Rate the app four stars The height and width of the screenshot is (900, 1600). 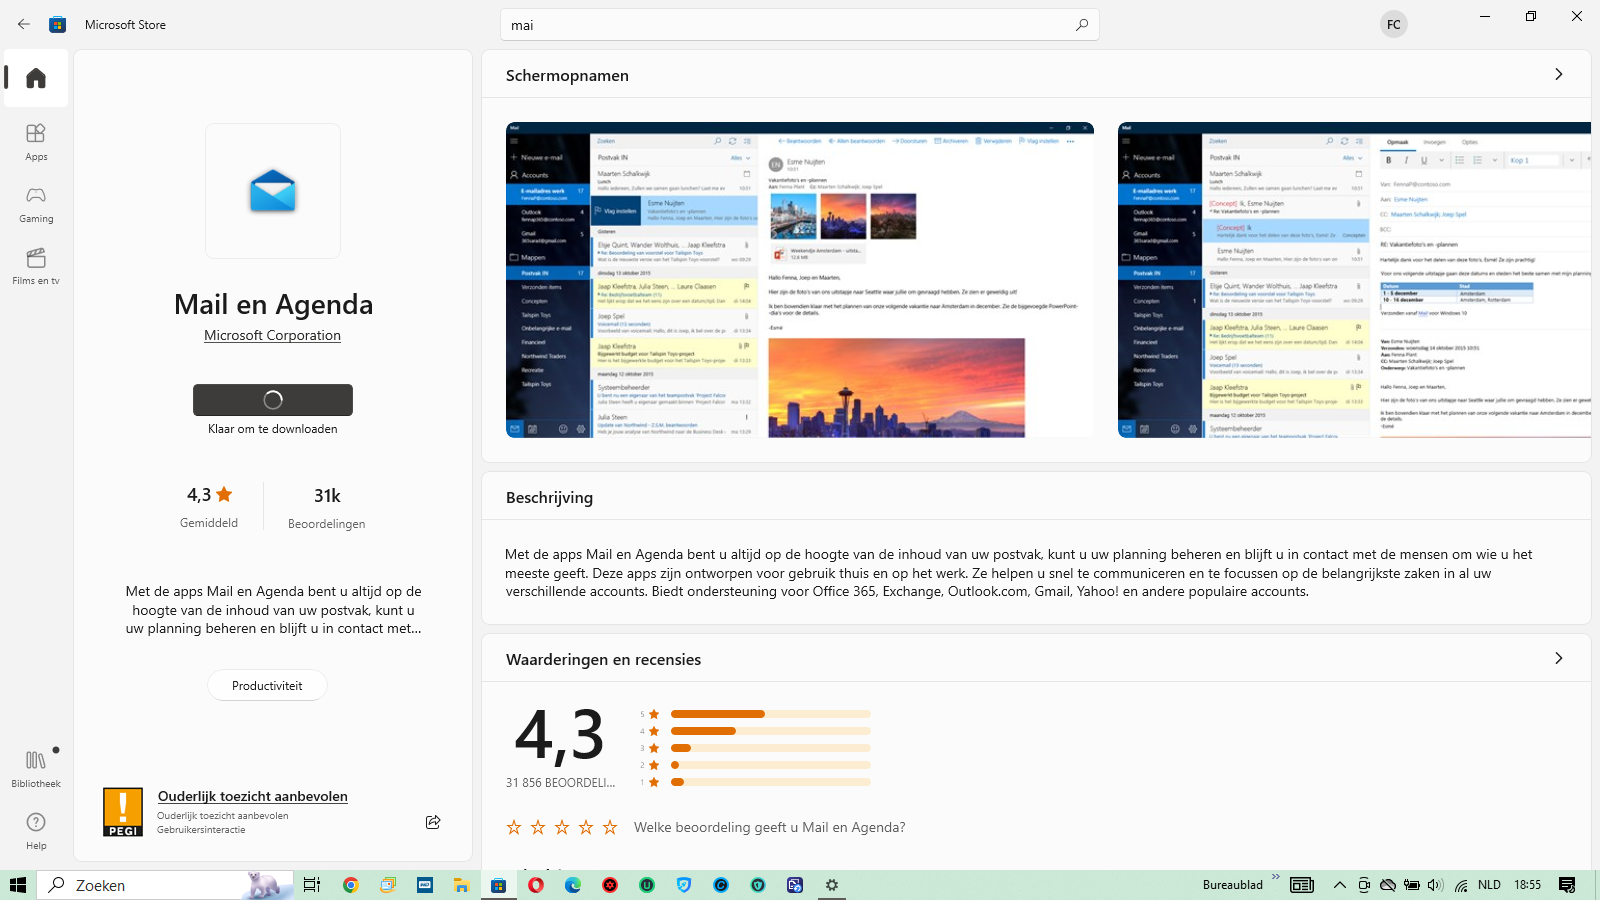[x=586, y=827]
